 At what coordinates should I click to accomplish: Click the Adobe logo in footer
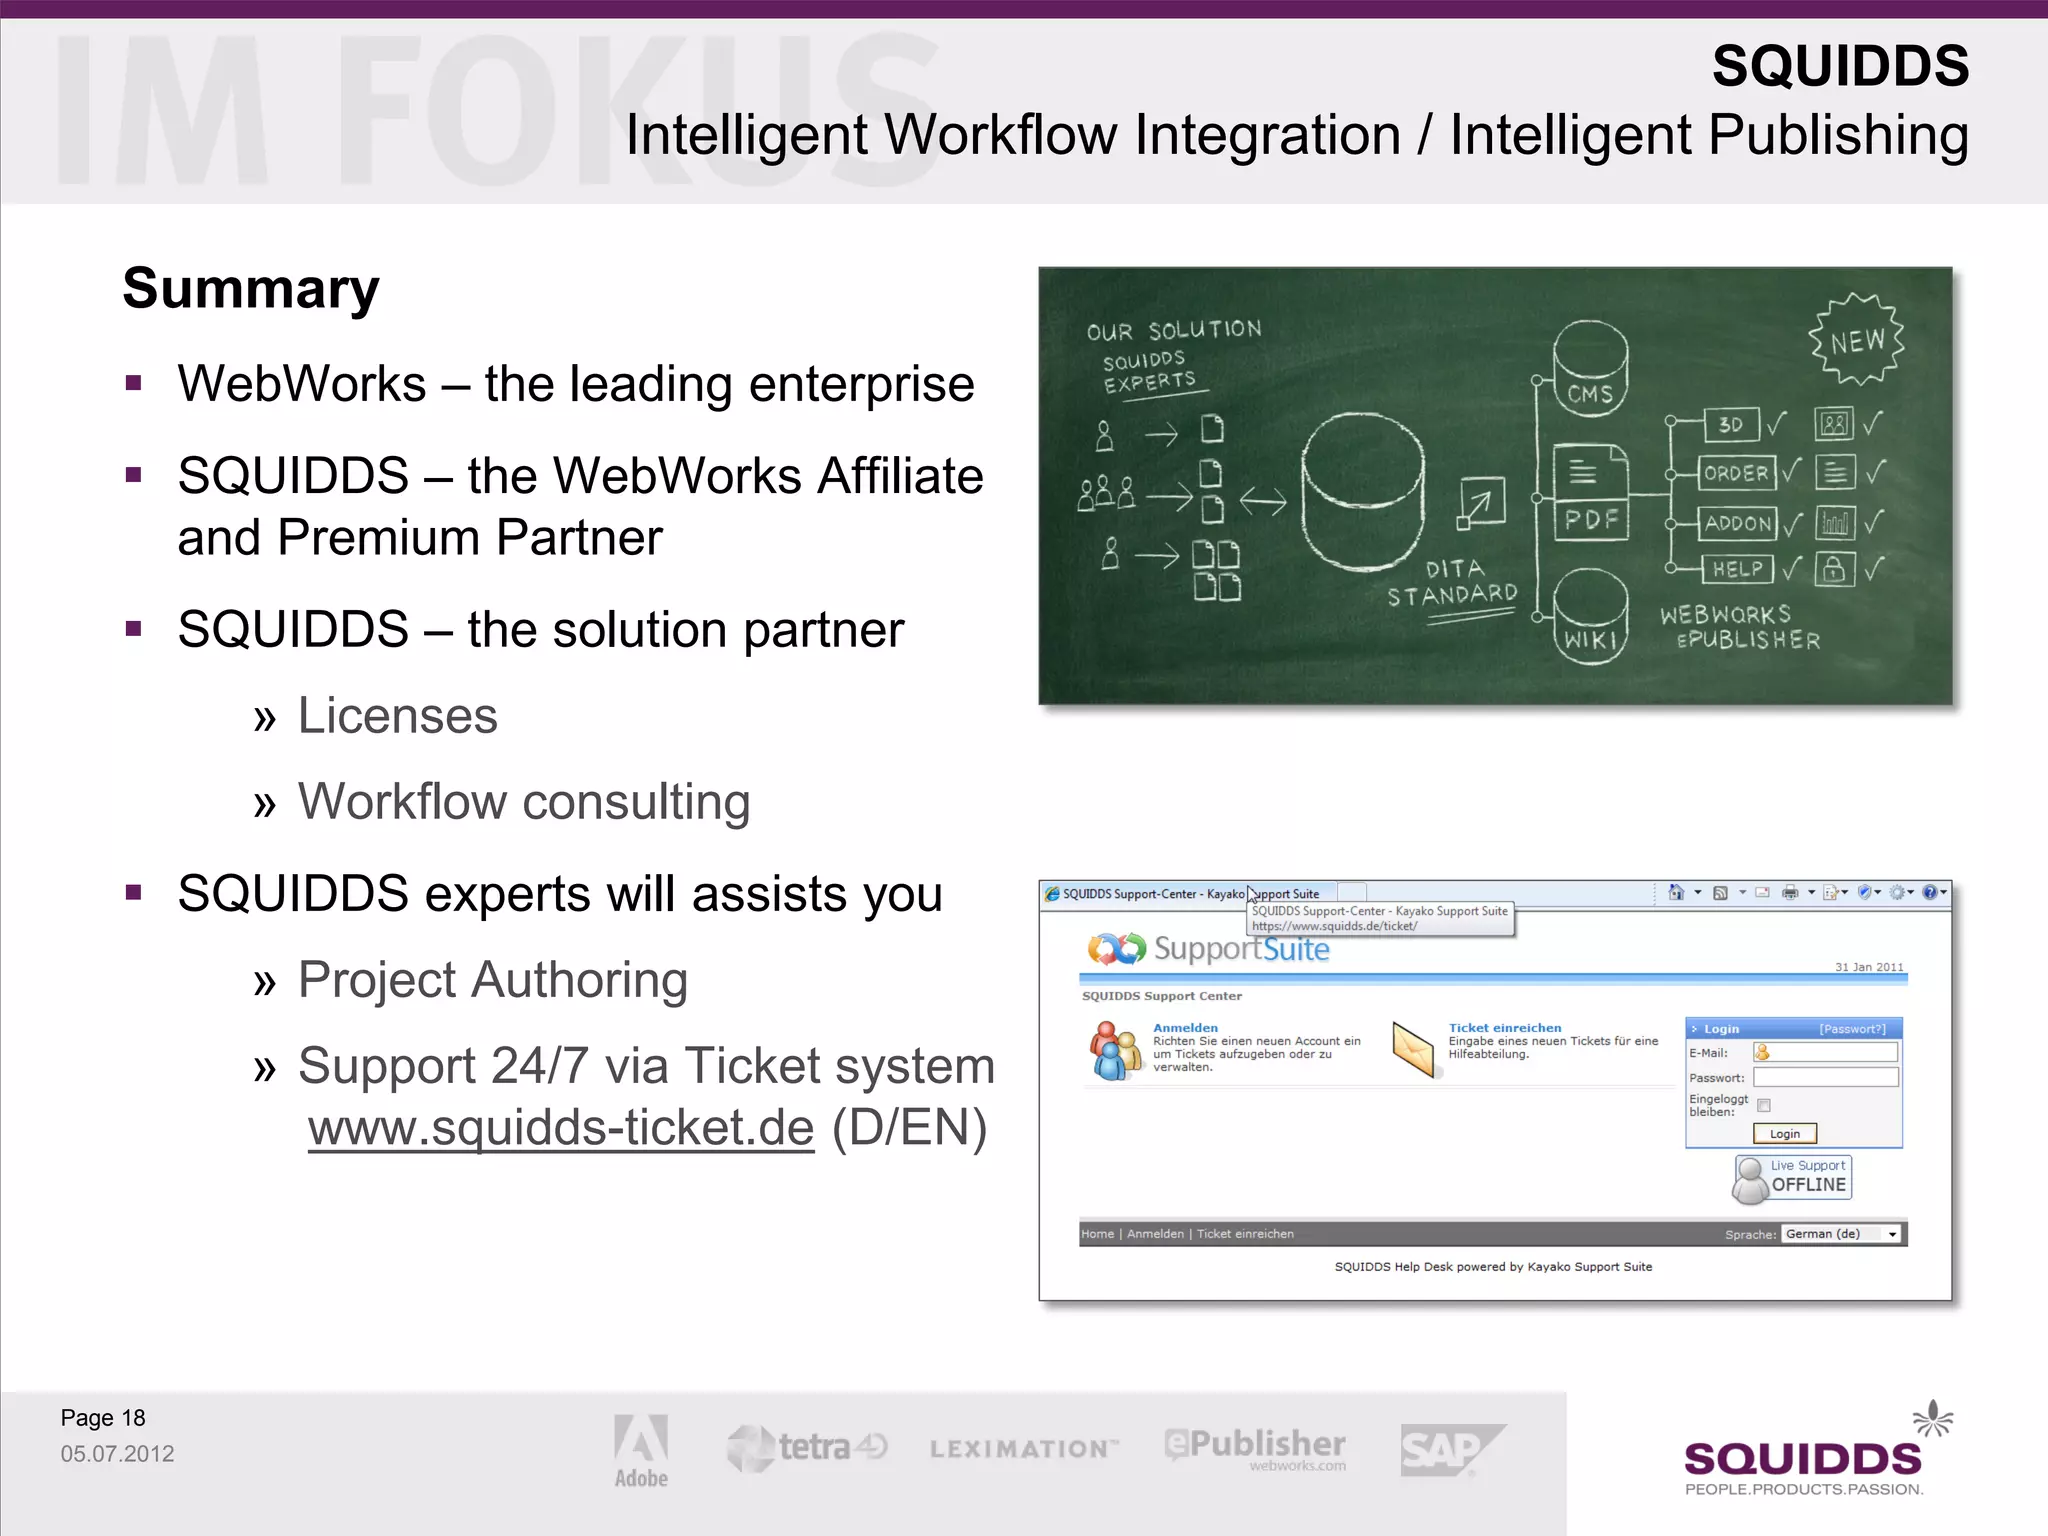click(641, 1452)
